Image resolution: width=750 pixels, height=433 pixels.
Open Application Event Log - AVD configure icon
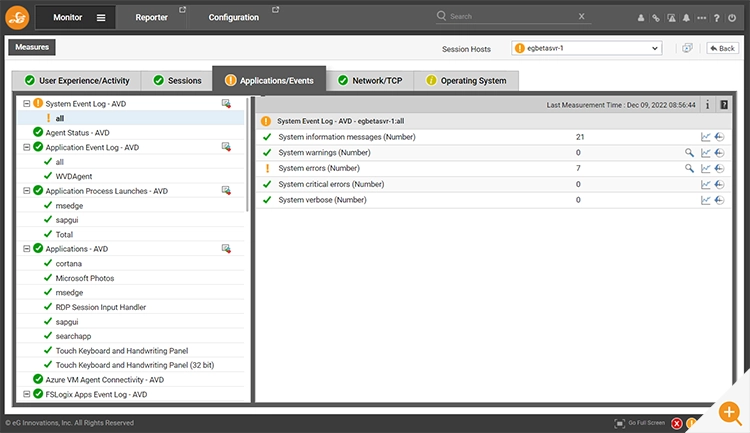tap(226, 147)
